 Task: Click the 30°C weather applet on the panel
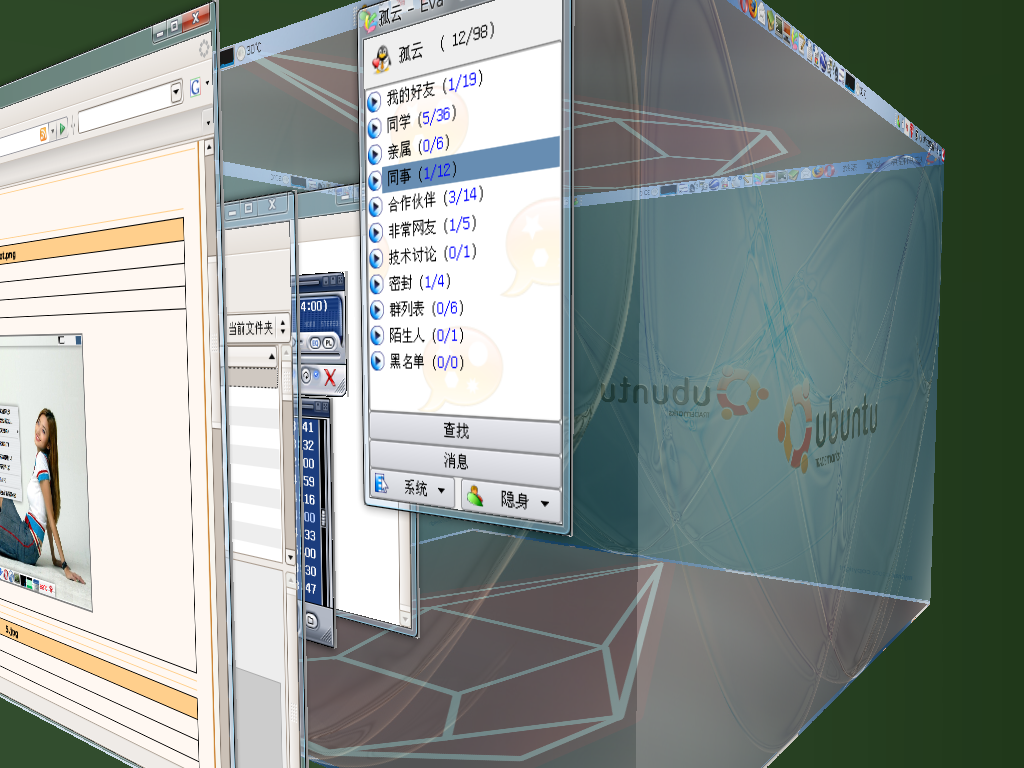point(248,50)
